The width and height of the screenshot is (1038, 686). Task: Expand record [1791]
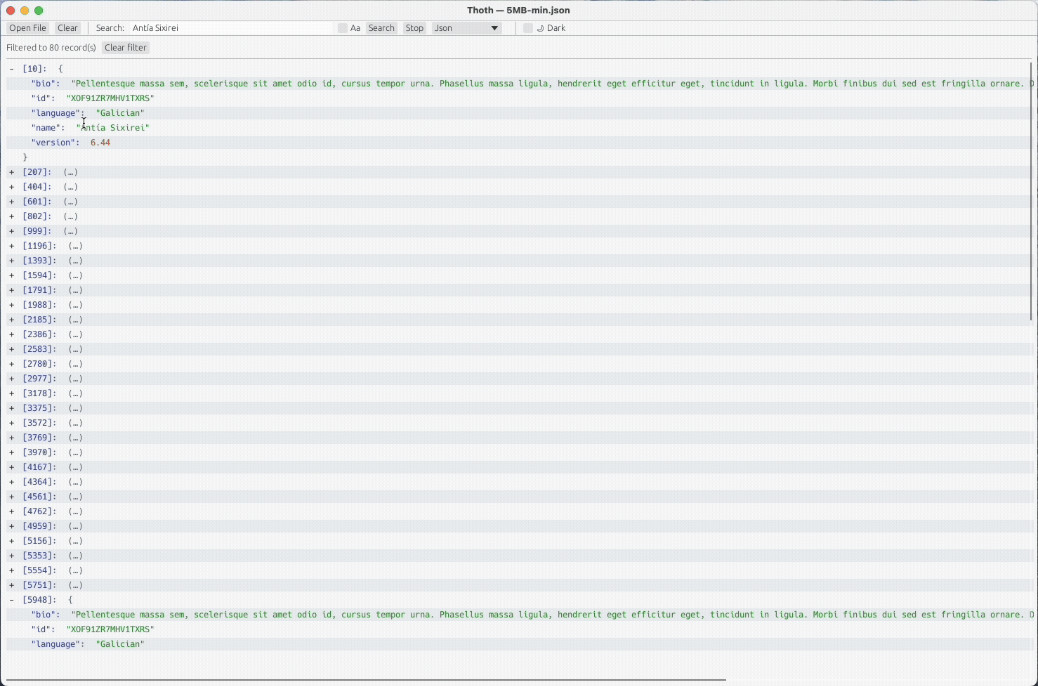point(11,290)
